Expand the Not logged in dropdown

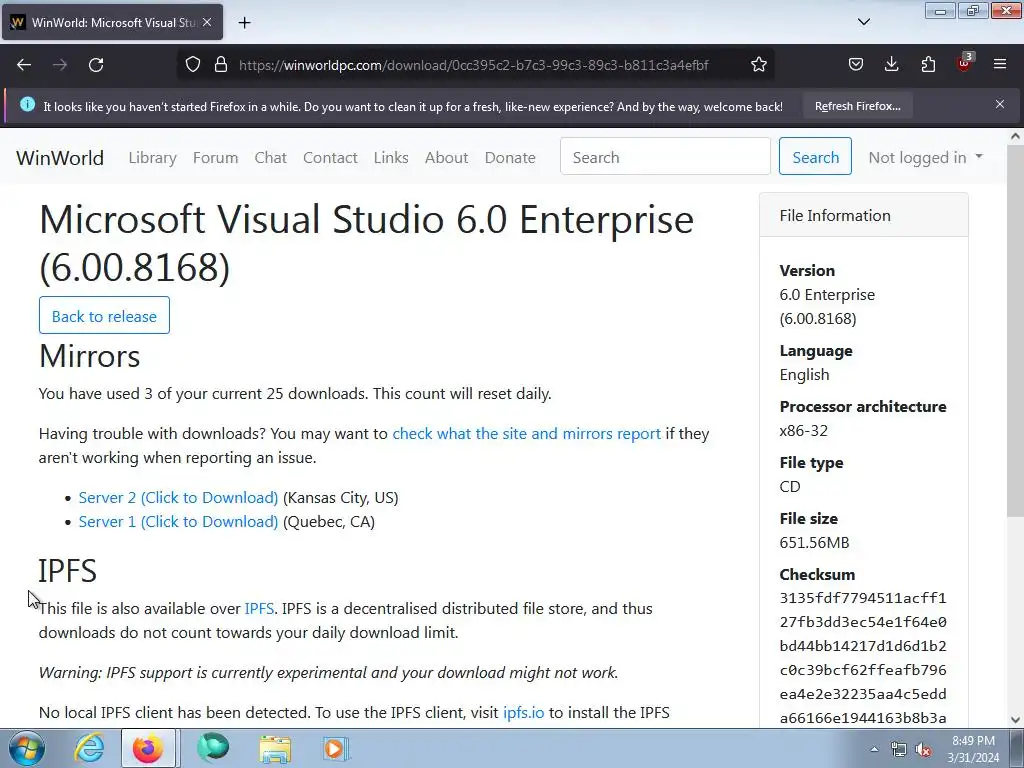(925, 157)
